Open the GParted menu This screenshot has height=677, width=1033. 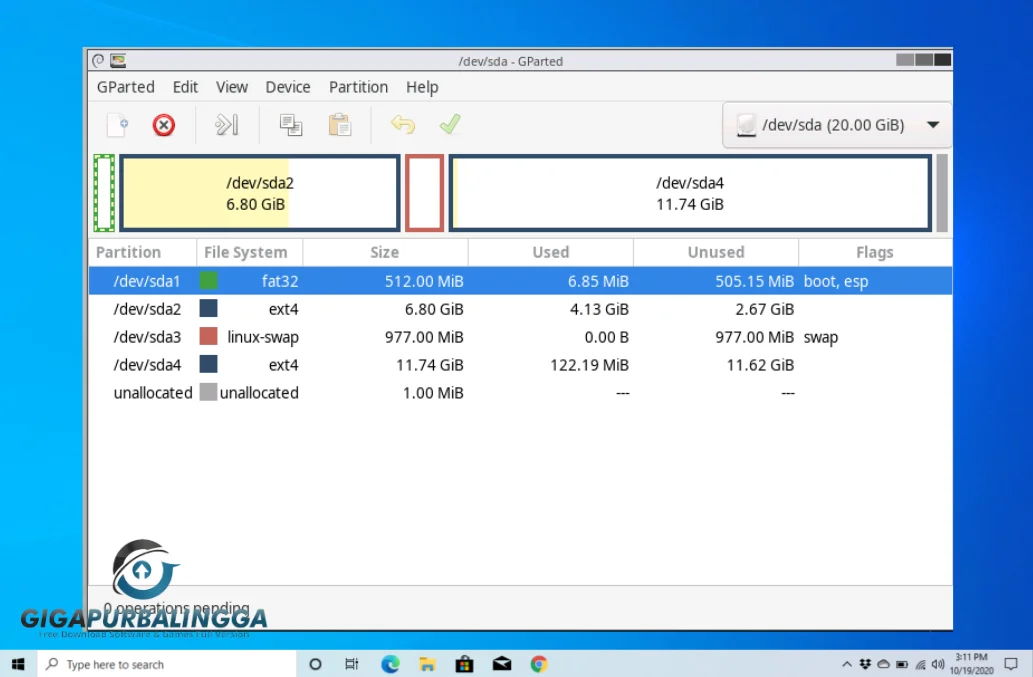pyautogui.click(x=126, y=87)
